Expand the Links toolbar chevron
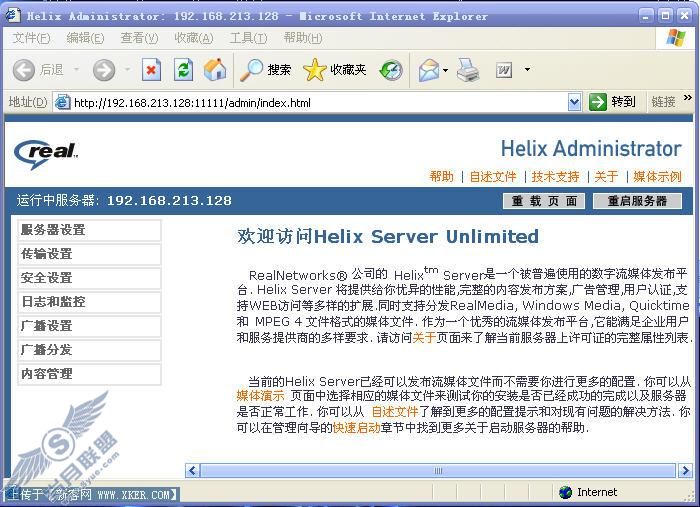The height and width of the screenshot is (507, 700). coord(688,98)
